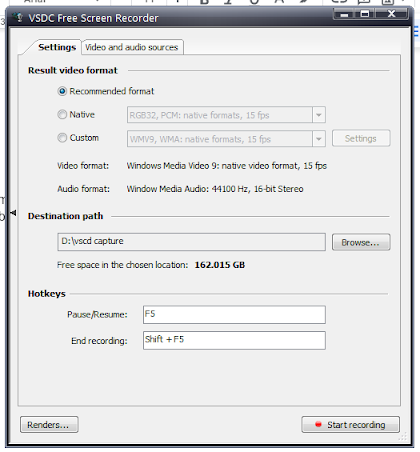Click the VSDC app icon in title bar

[x=18, y=17]
